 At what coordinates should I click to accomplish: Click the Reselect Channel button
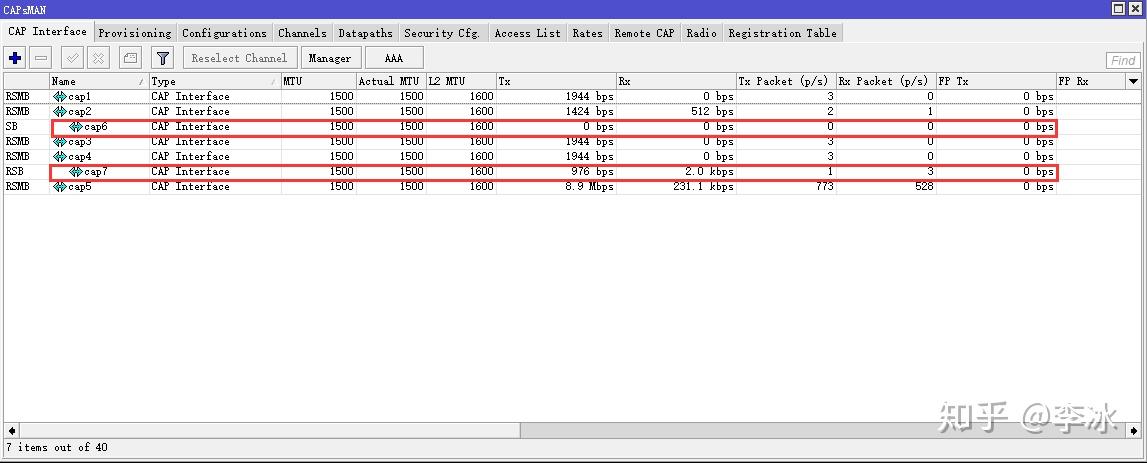click(x=239, y=58)
